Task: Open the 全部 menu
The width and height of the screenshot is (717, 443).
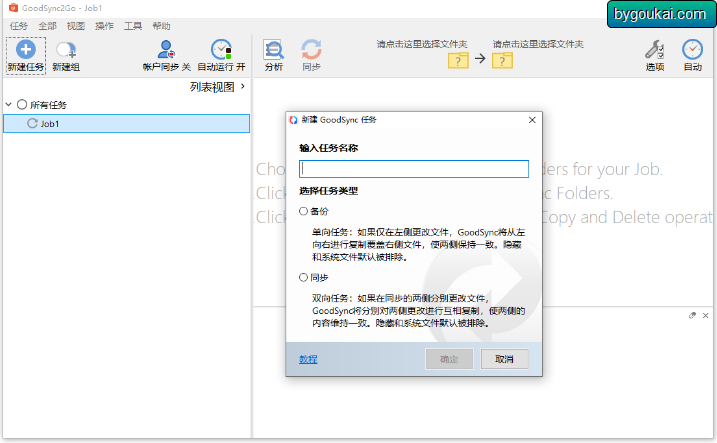Action: [x=48, y=26]
